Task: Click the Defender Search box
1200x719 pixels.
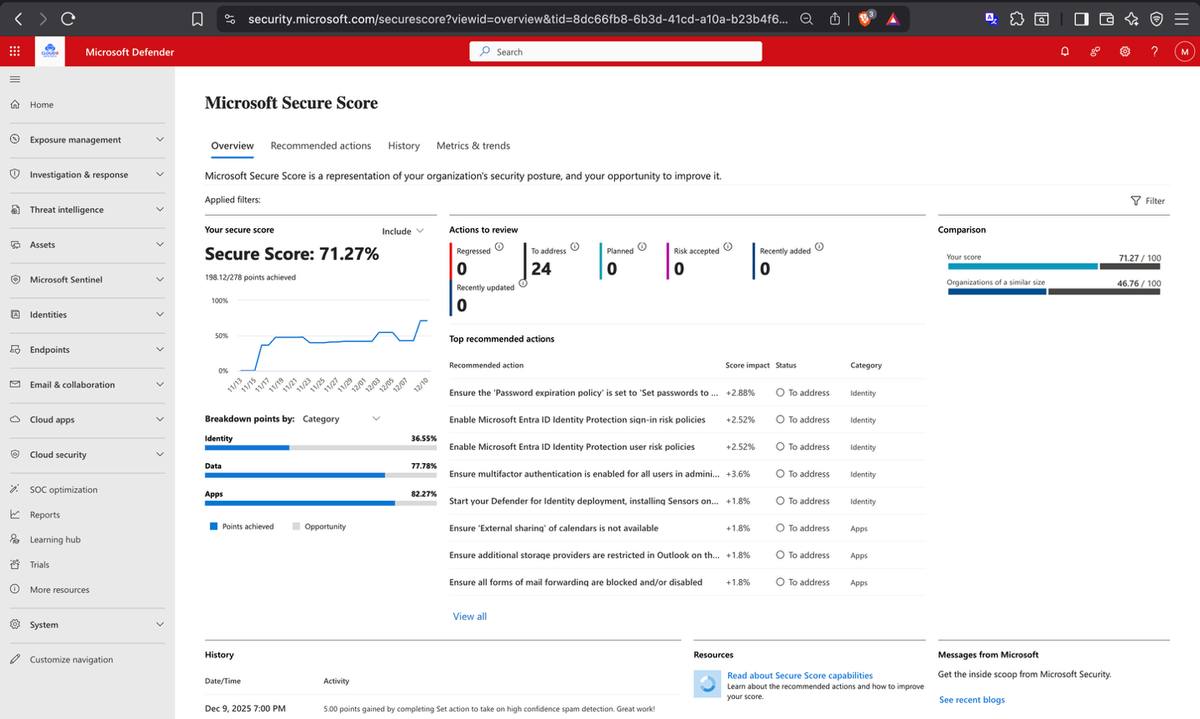Action: [x=615, y=52]
